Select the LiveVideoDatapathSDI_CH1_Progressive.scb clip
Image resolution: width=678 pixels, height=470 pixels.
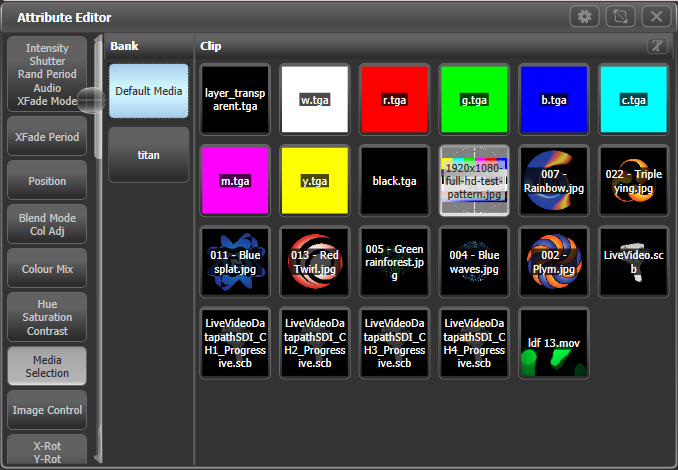(x=235, y=343)
